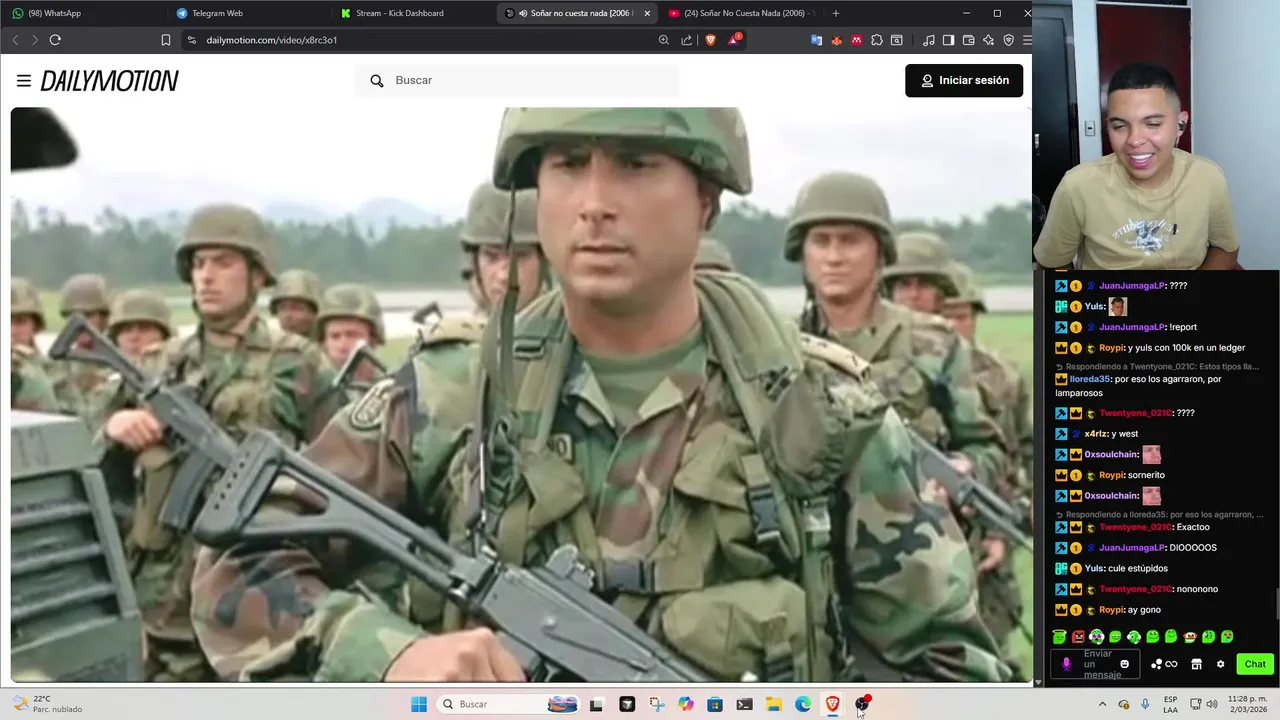Bookmark this page

click(x=166, y=40)
